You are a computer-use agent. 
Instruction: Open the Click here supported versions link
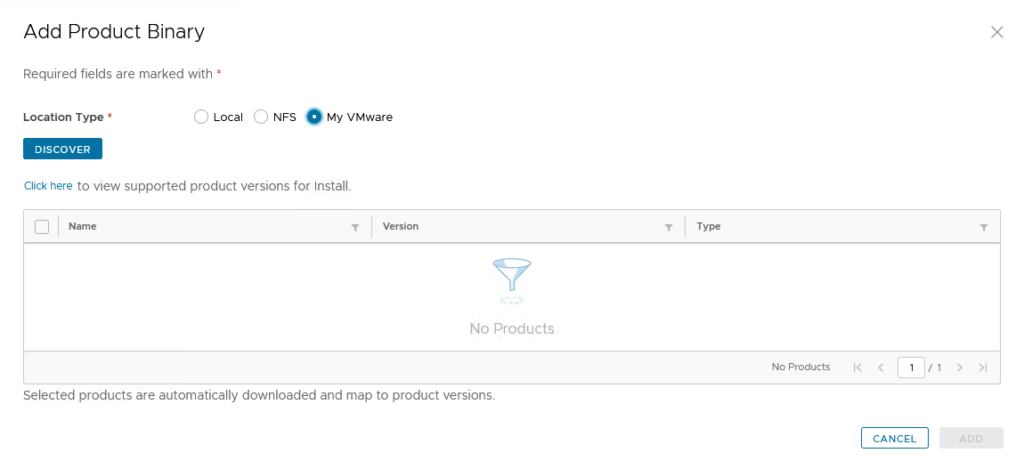[x=48, y=186]
